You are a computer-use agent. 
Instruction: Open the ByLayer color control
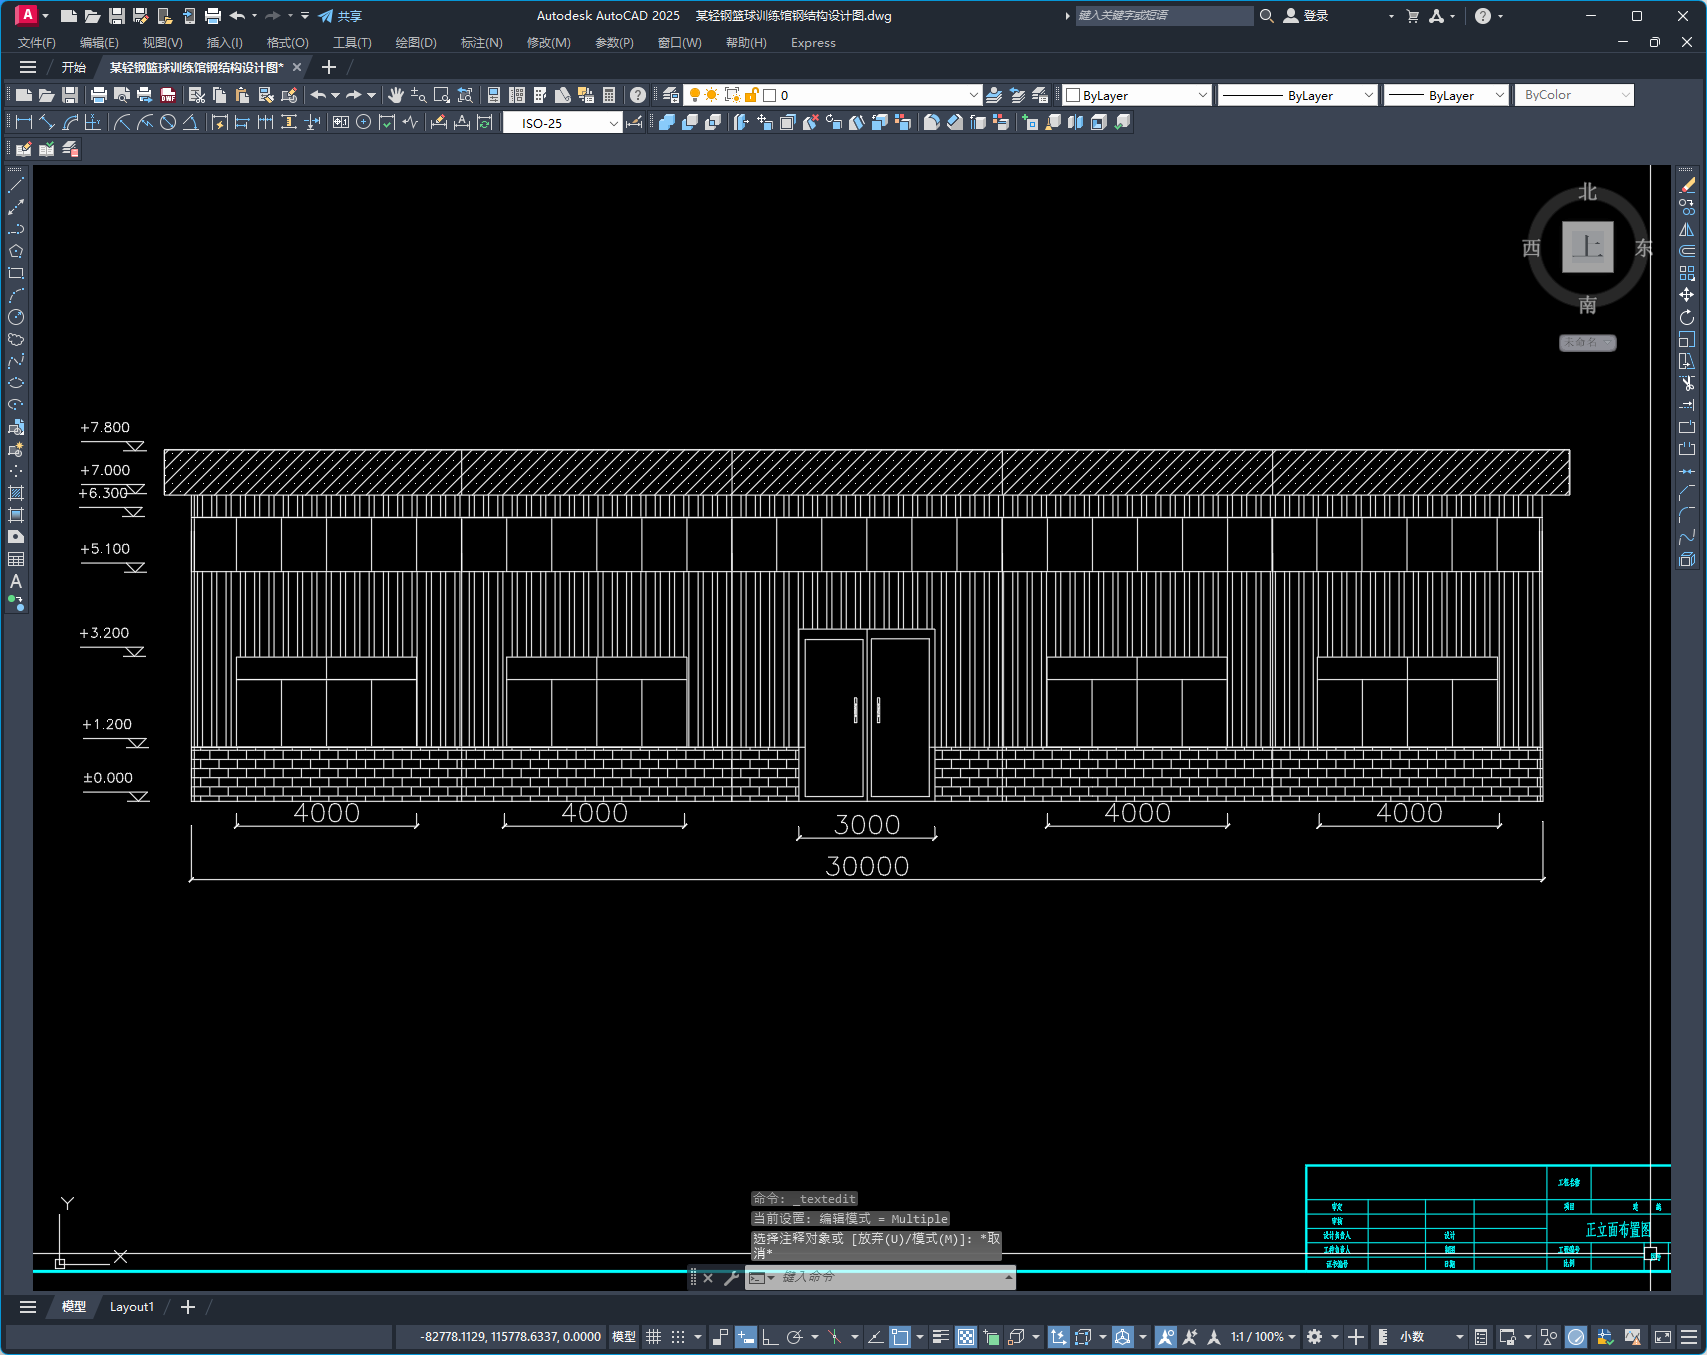tap(1137, 95)
